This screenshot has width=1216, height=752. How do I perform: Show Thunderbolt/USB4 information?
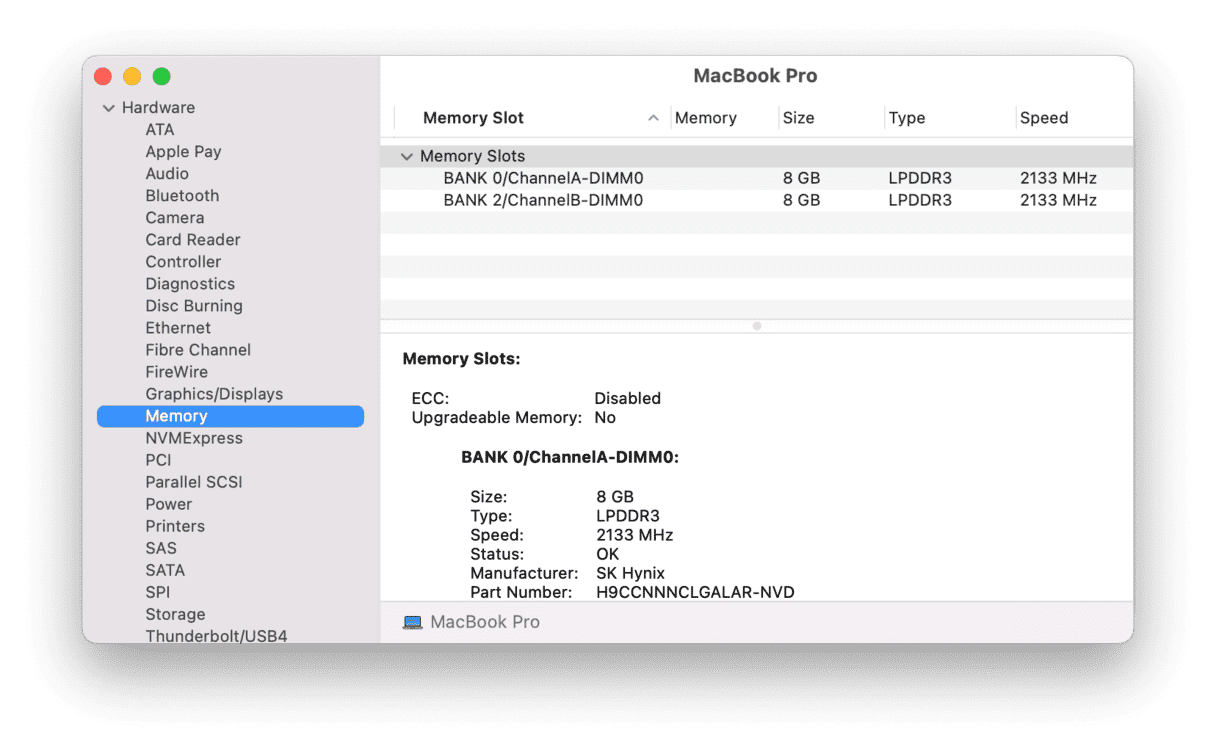point(216,636)
